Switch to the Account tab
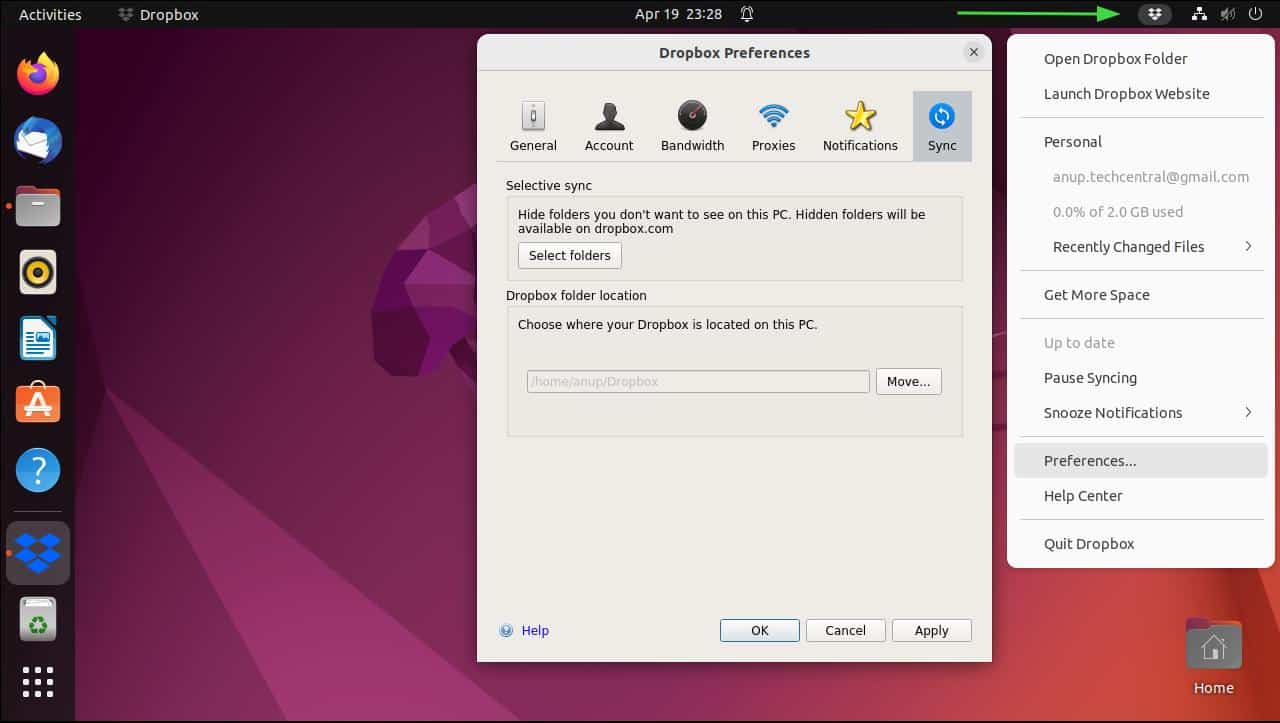Image resolution: width=1280 pixels, height=723 pixels. pyautogui.click(x=609, y=126)
